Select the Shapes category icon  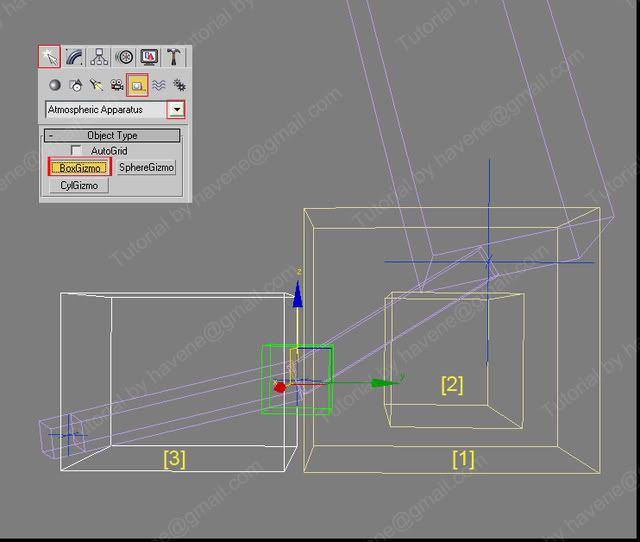pos(76,85)
